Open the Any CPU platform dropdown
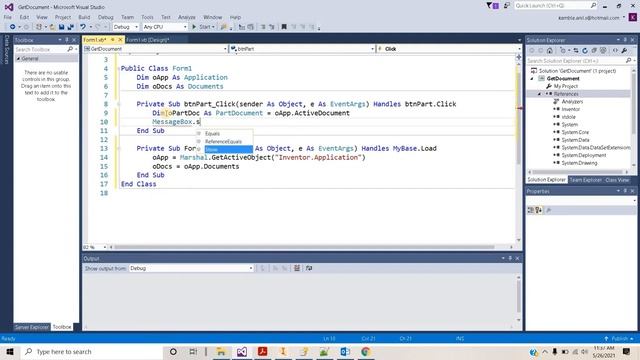The height and width of the screenshot is (360, 640). pyautogui.click(x=165, y=27)
